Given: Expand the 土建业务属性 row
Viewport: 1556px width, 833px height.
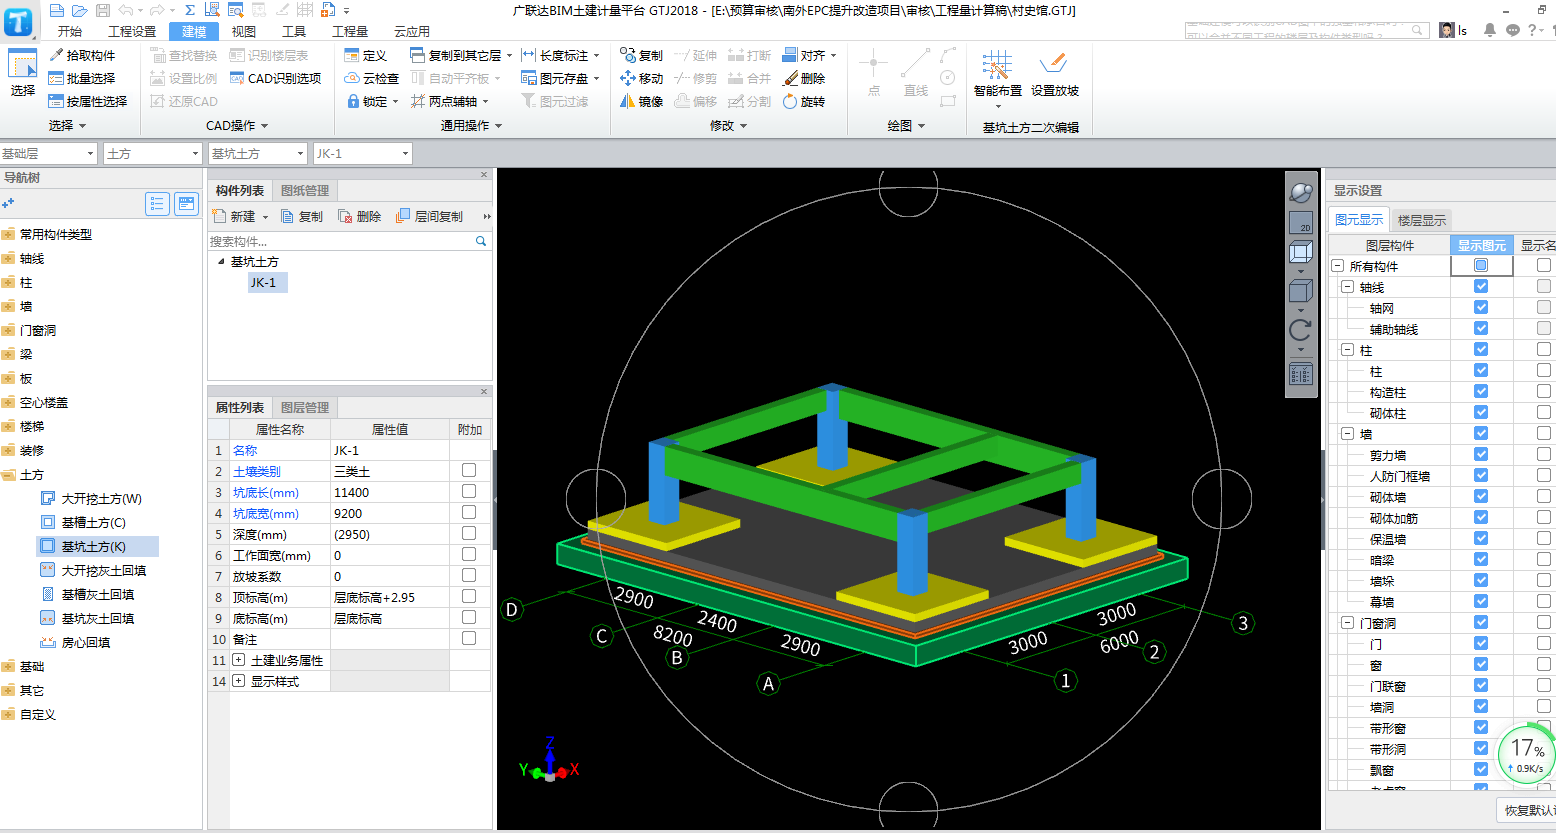Looking at the screenshot, I should pyautogui.click(x=239, y=660).
